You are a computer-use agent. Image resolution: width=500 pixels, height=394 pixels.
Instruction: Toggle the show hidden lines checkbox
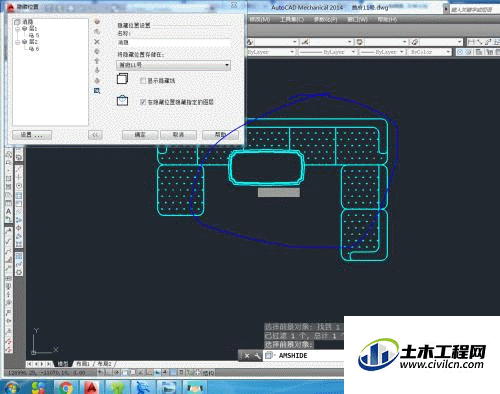point(143,80)
